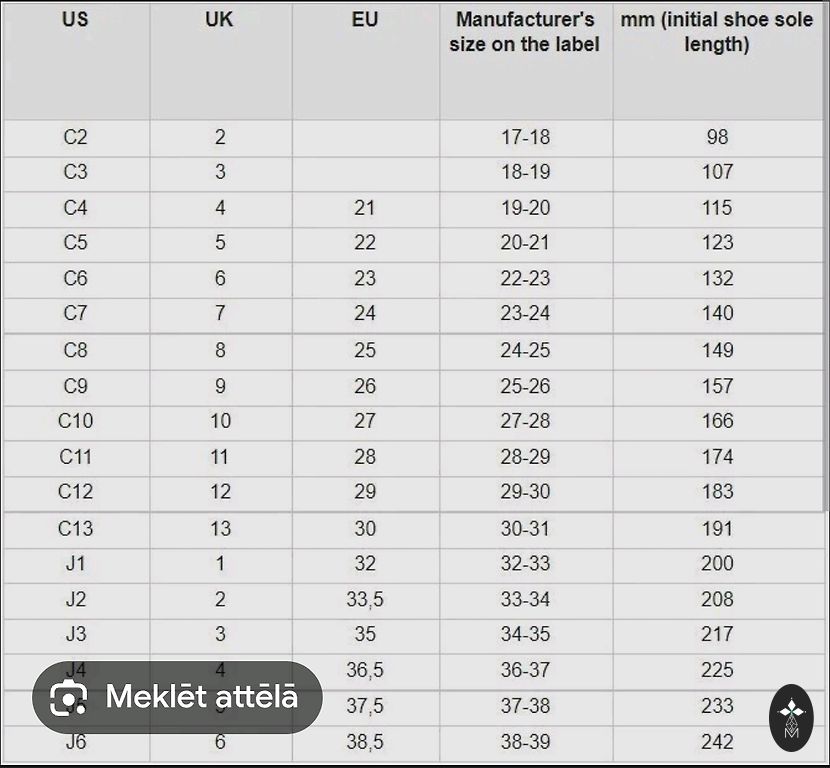Select the C13 size cell
The height and width of the screenshot is (768, 830).
[75, 528]
